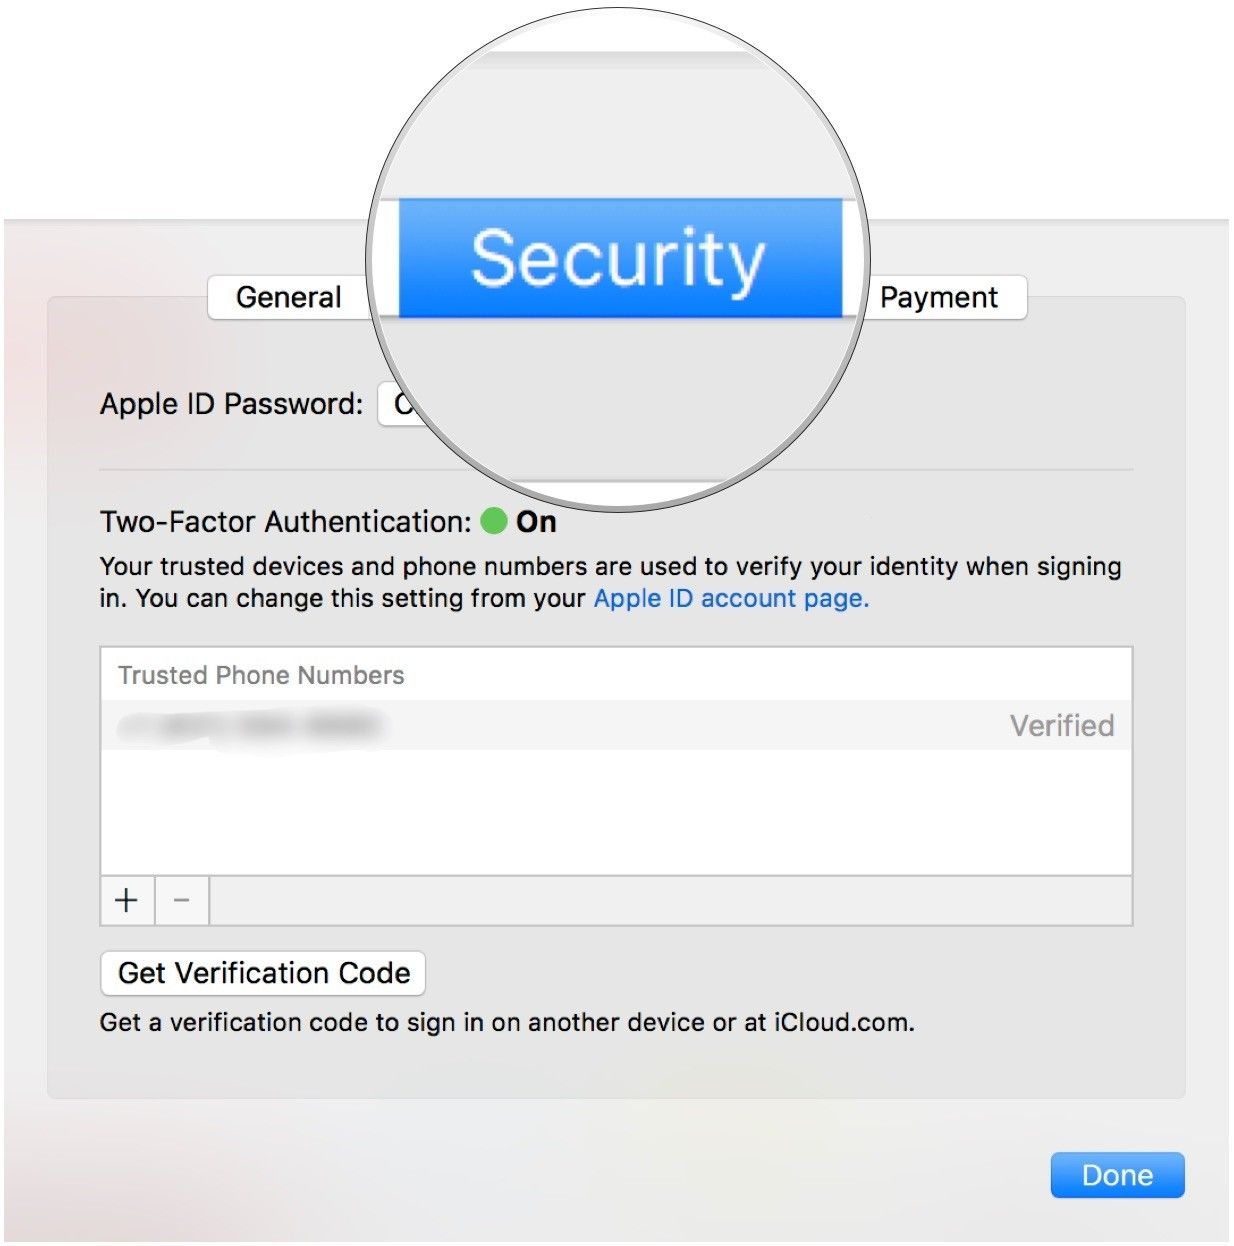
Task: Open the Apple ID account page link
Action: coord(731,598)
